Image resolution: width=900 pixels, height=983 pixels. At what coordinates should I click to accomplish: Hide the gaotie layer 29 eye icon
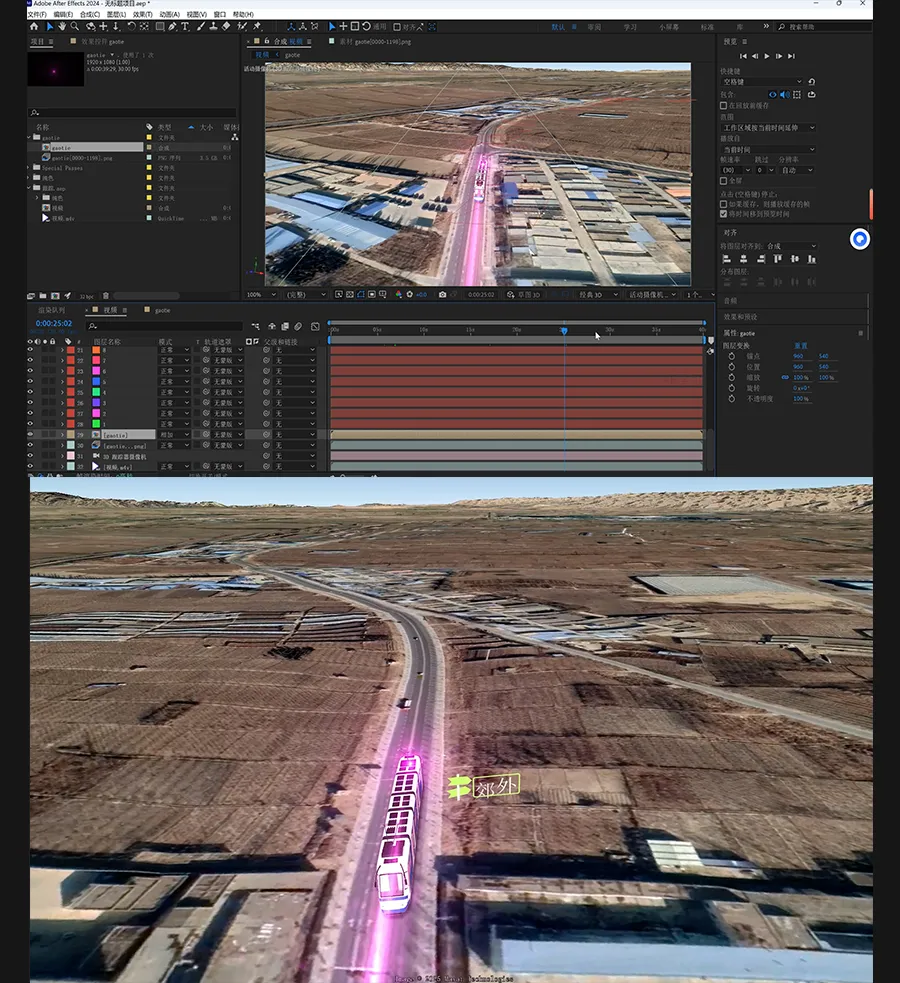(30, 434)
